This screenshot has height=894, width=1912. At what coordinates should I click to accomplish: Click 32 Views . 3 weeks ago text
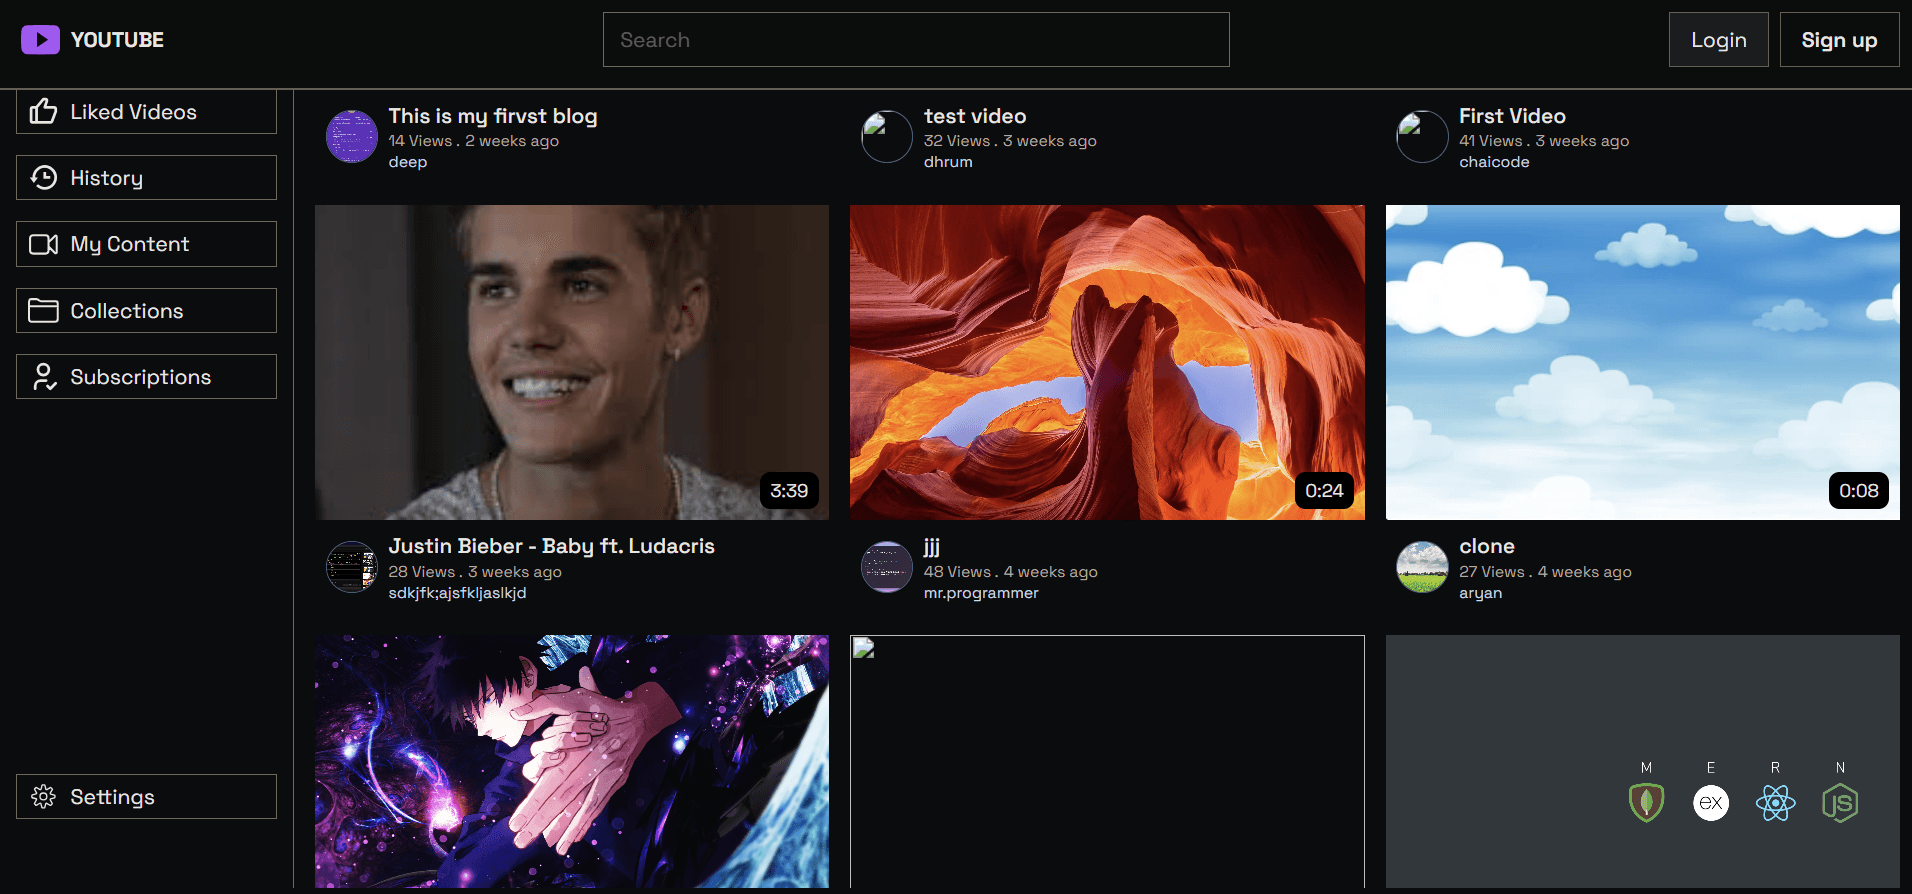pyautogui.click(x=1010, y=141)
